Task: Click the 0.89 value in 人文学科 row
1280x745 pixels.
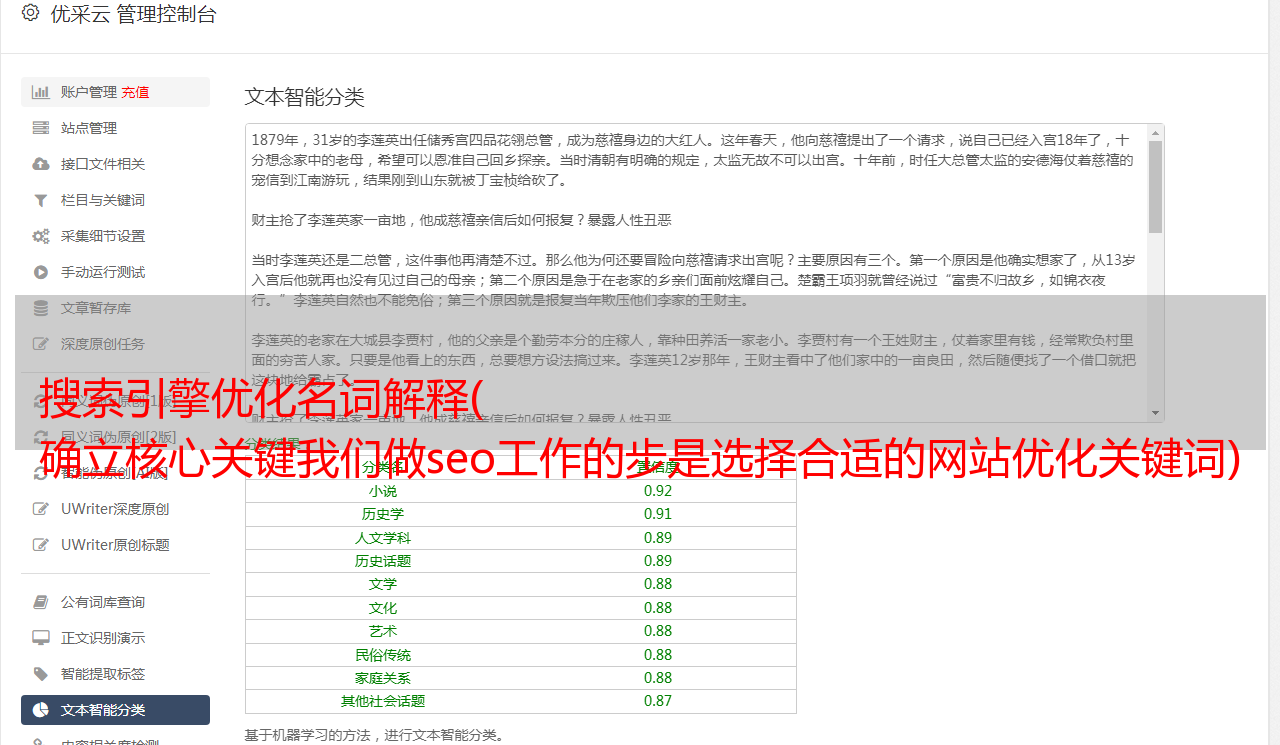Action: point(658,538)
